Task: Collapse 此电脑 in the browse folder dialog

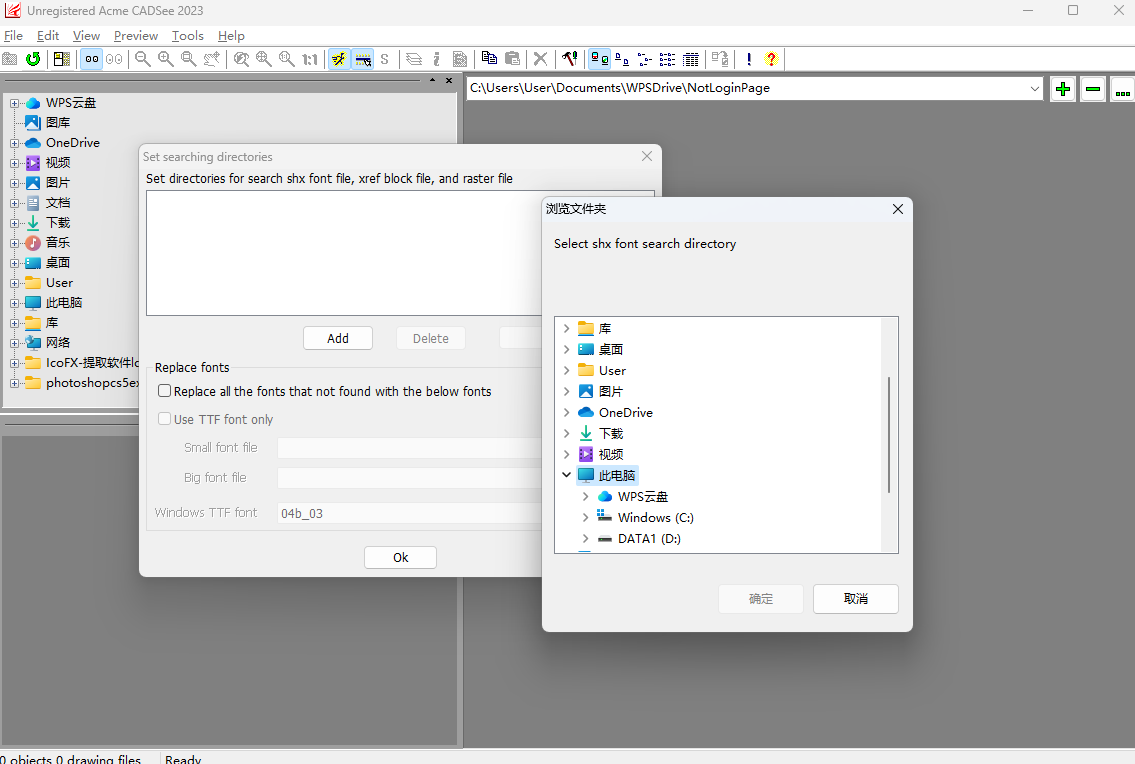Action: [x=566, y=475]
